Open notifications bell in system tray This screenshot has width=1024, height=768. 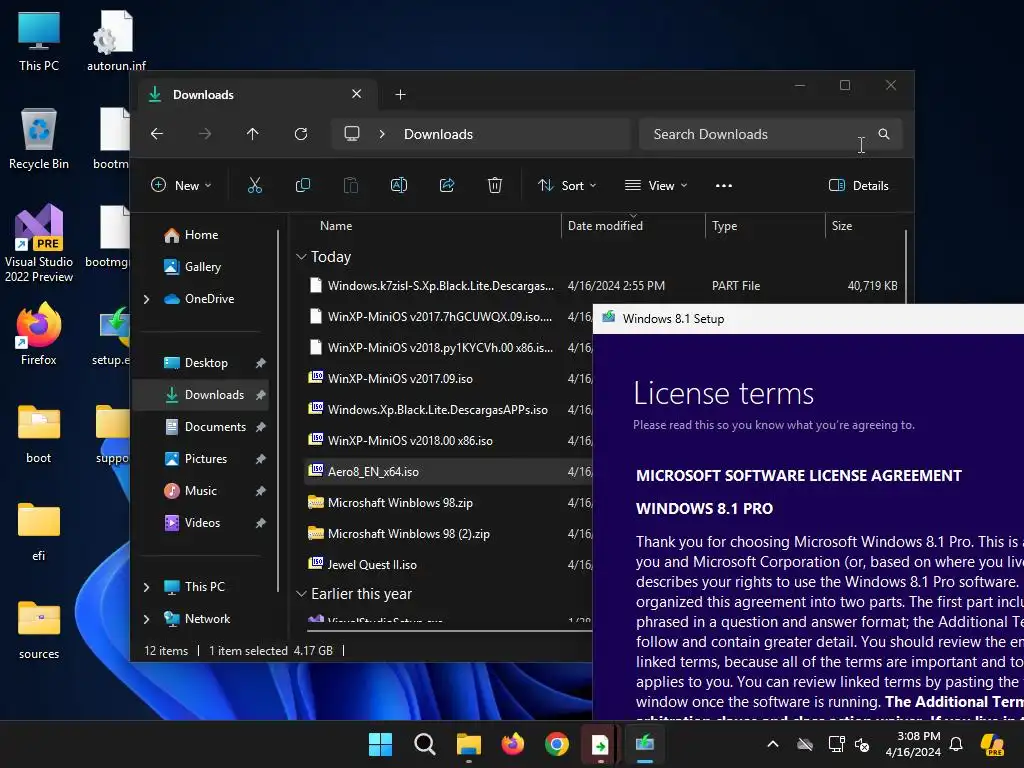(956, 744)
